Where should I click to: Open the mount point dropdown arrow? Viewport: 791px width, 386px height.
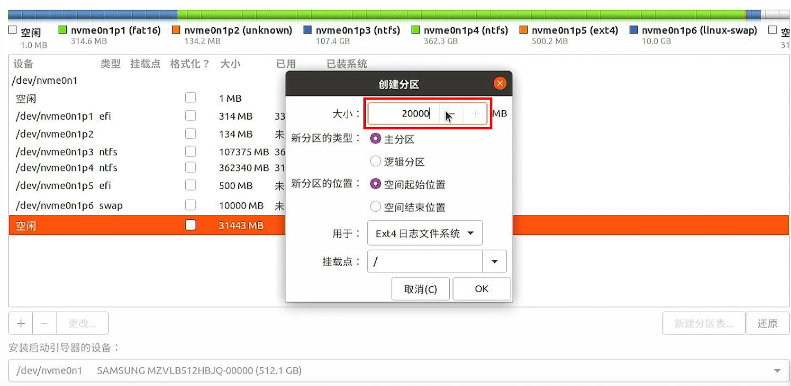pyautogui.click(x=494, y=261)
